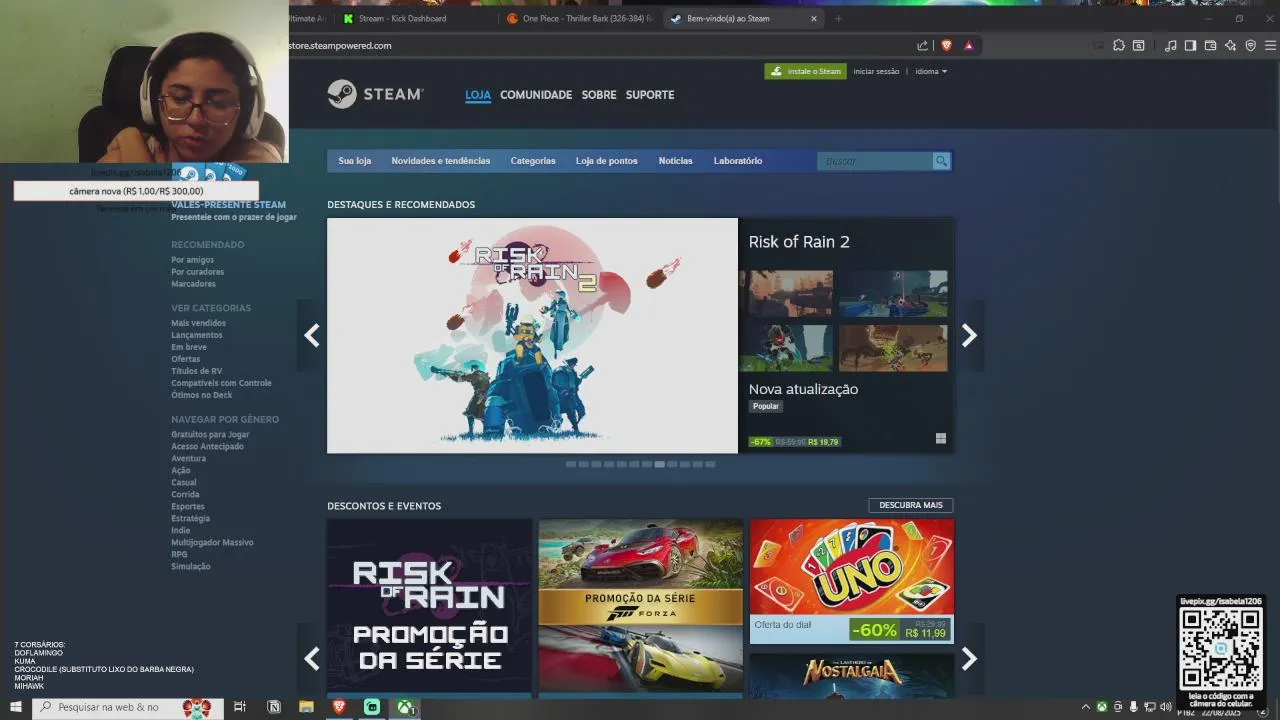The image size is (1280, 720).
Task: Open the Brave Wallet icon
Action: 1210,45
